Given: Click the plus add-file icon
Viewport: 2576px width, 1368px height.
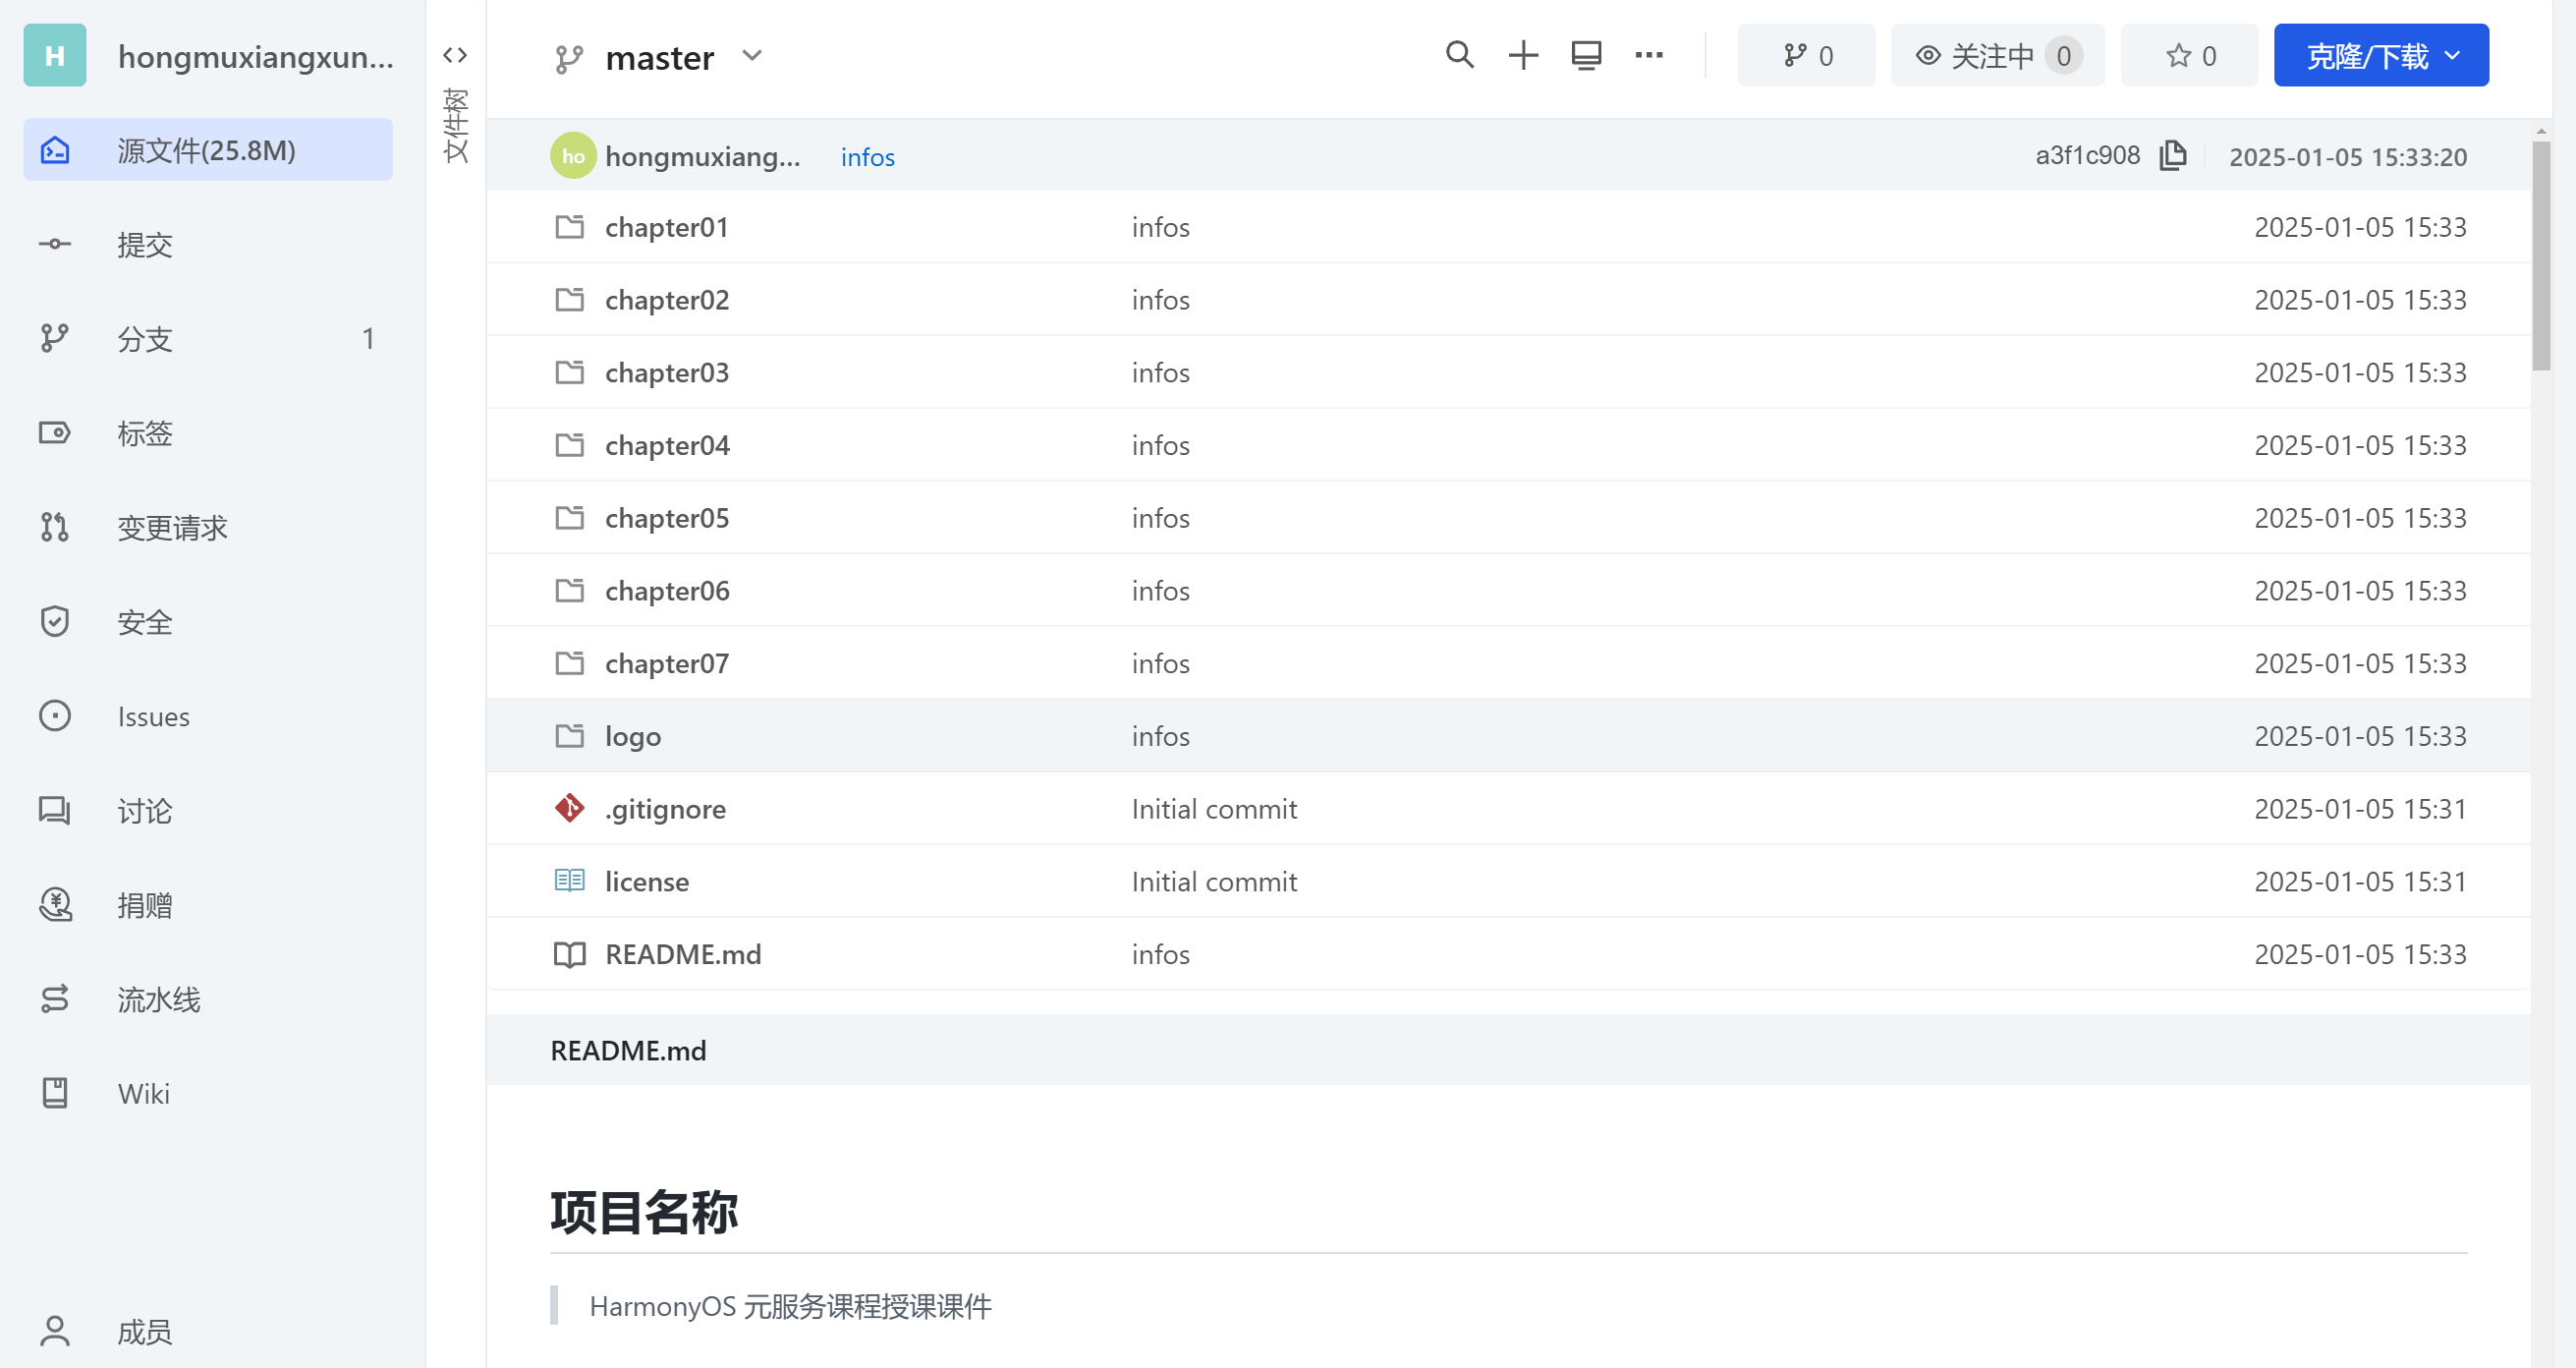Looking at the screenshot, I should pyautogui.click(x=1522, y=55).
